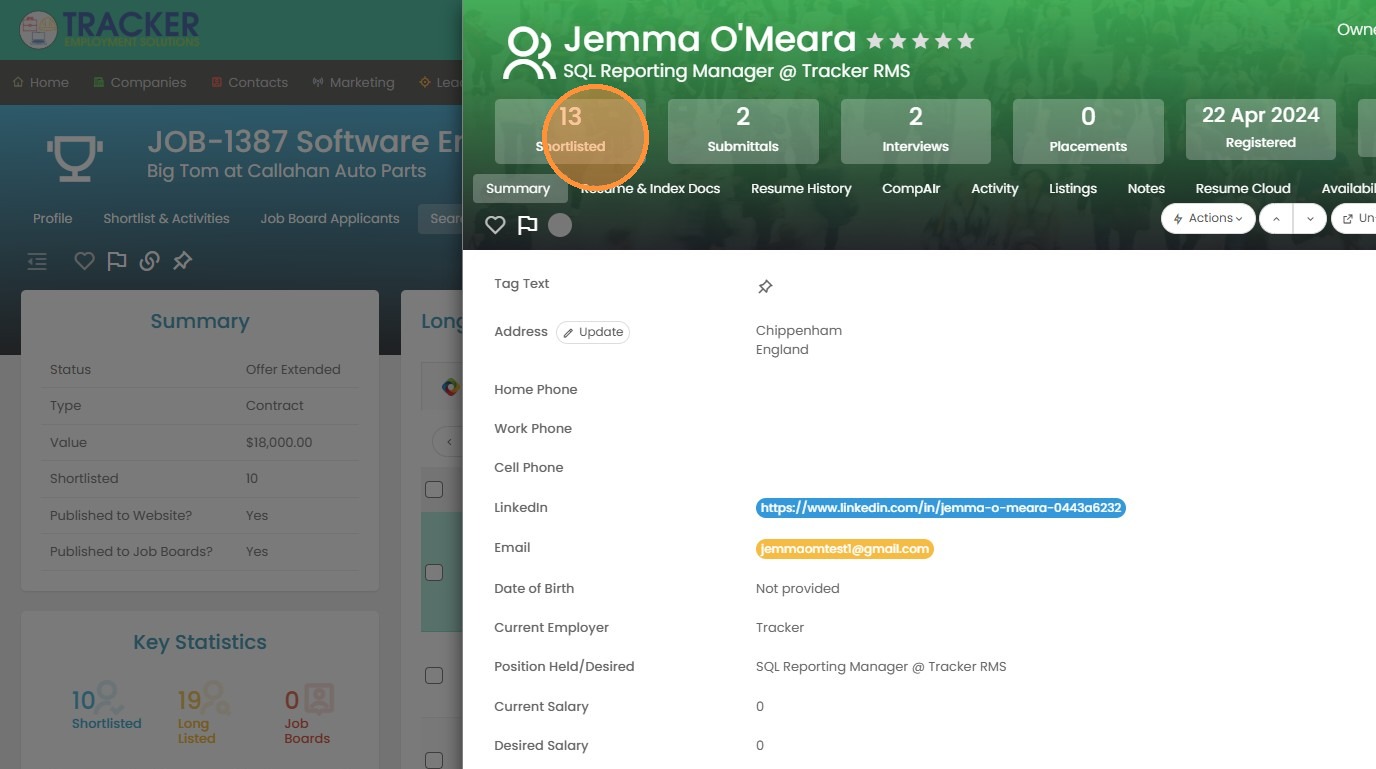Viewport: 1376px width, 769px height.
Task: Open the Job Board Applicants tab
Action: click(x=330, y=218)
